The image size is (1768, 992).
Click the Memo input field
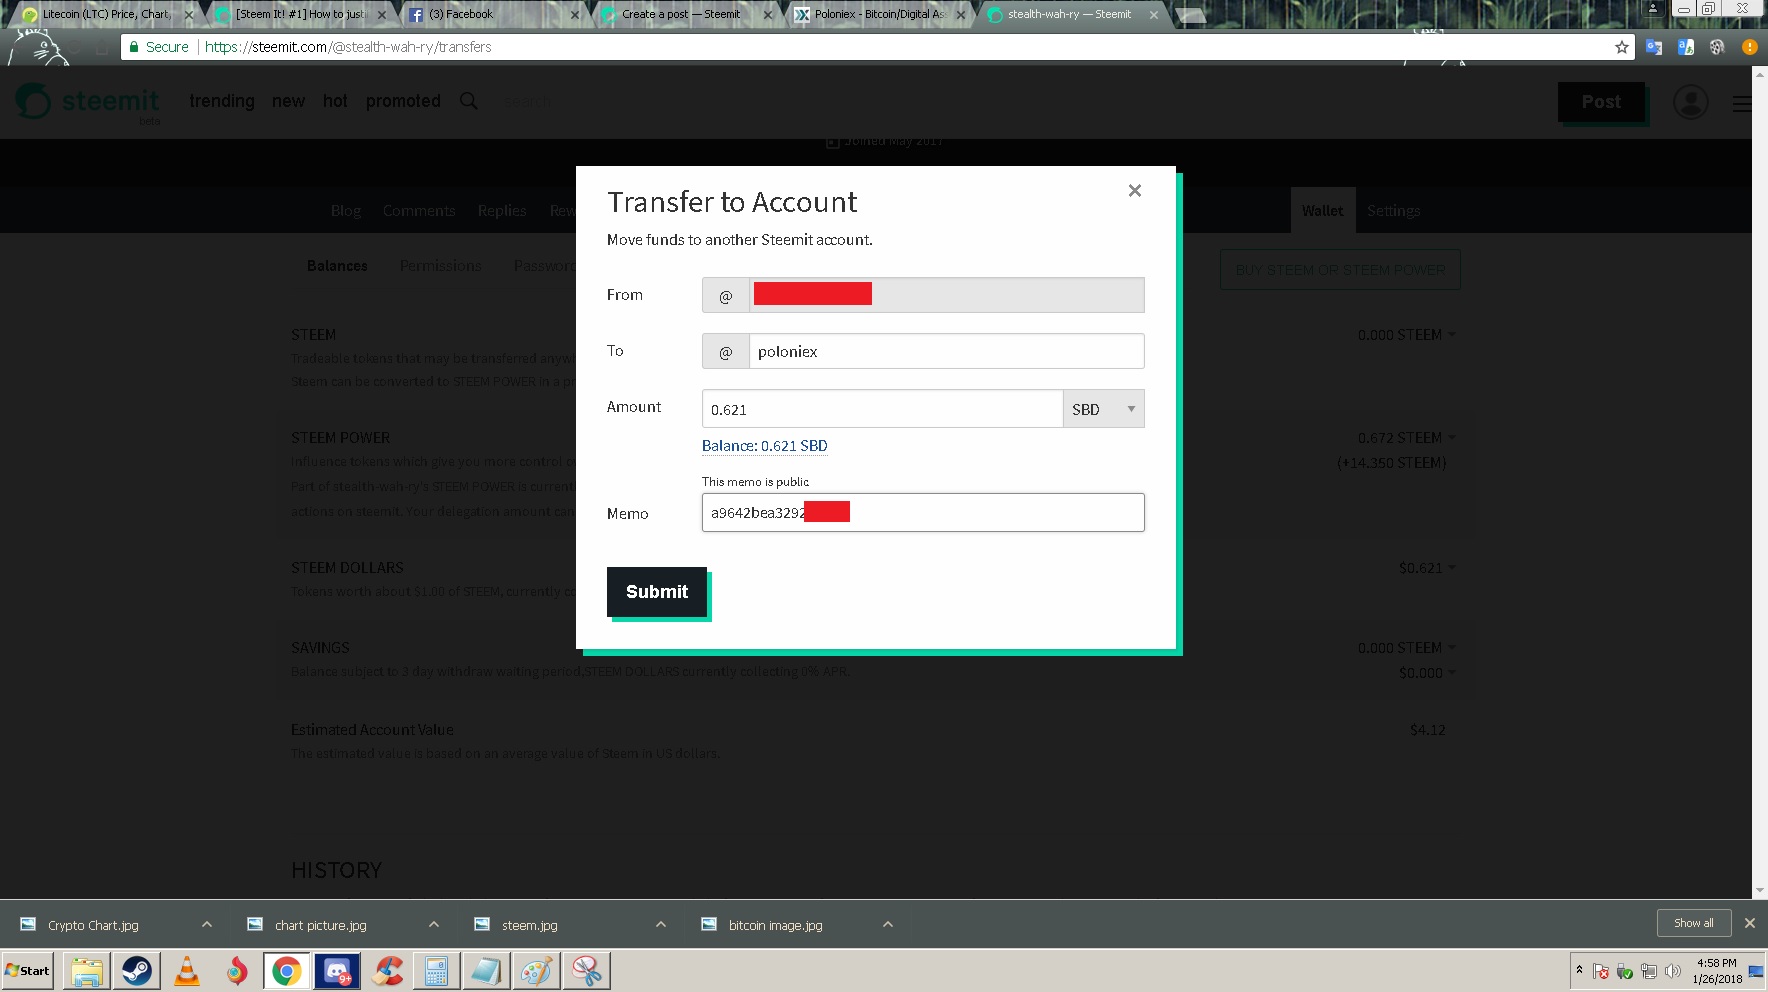point(923,513)
